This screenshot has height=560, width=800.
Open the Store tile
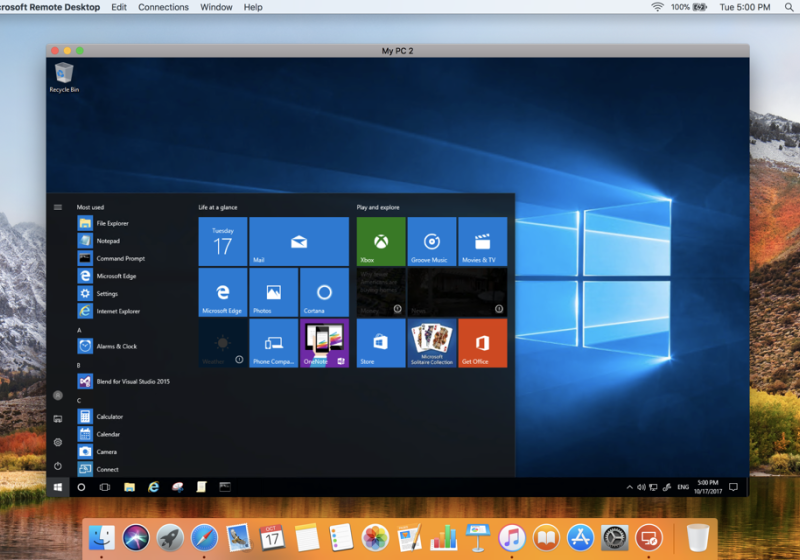pos(381,343)
